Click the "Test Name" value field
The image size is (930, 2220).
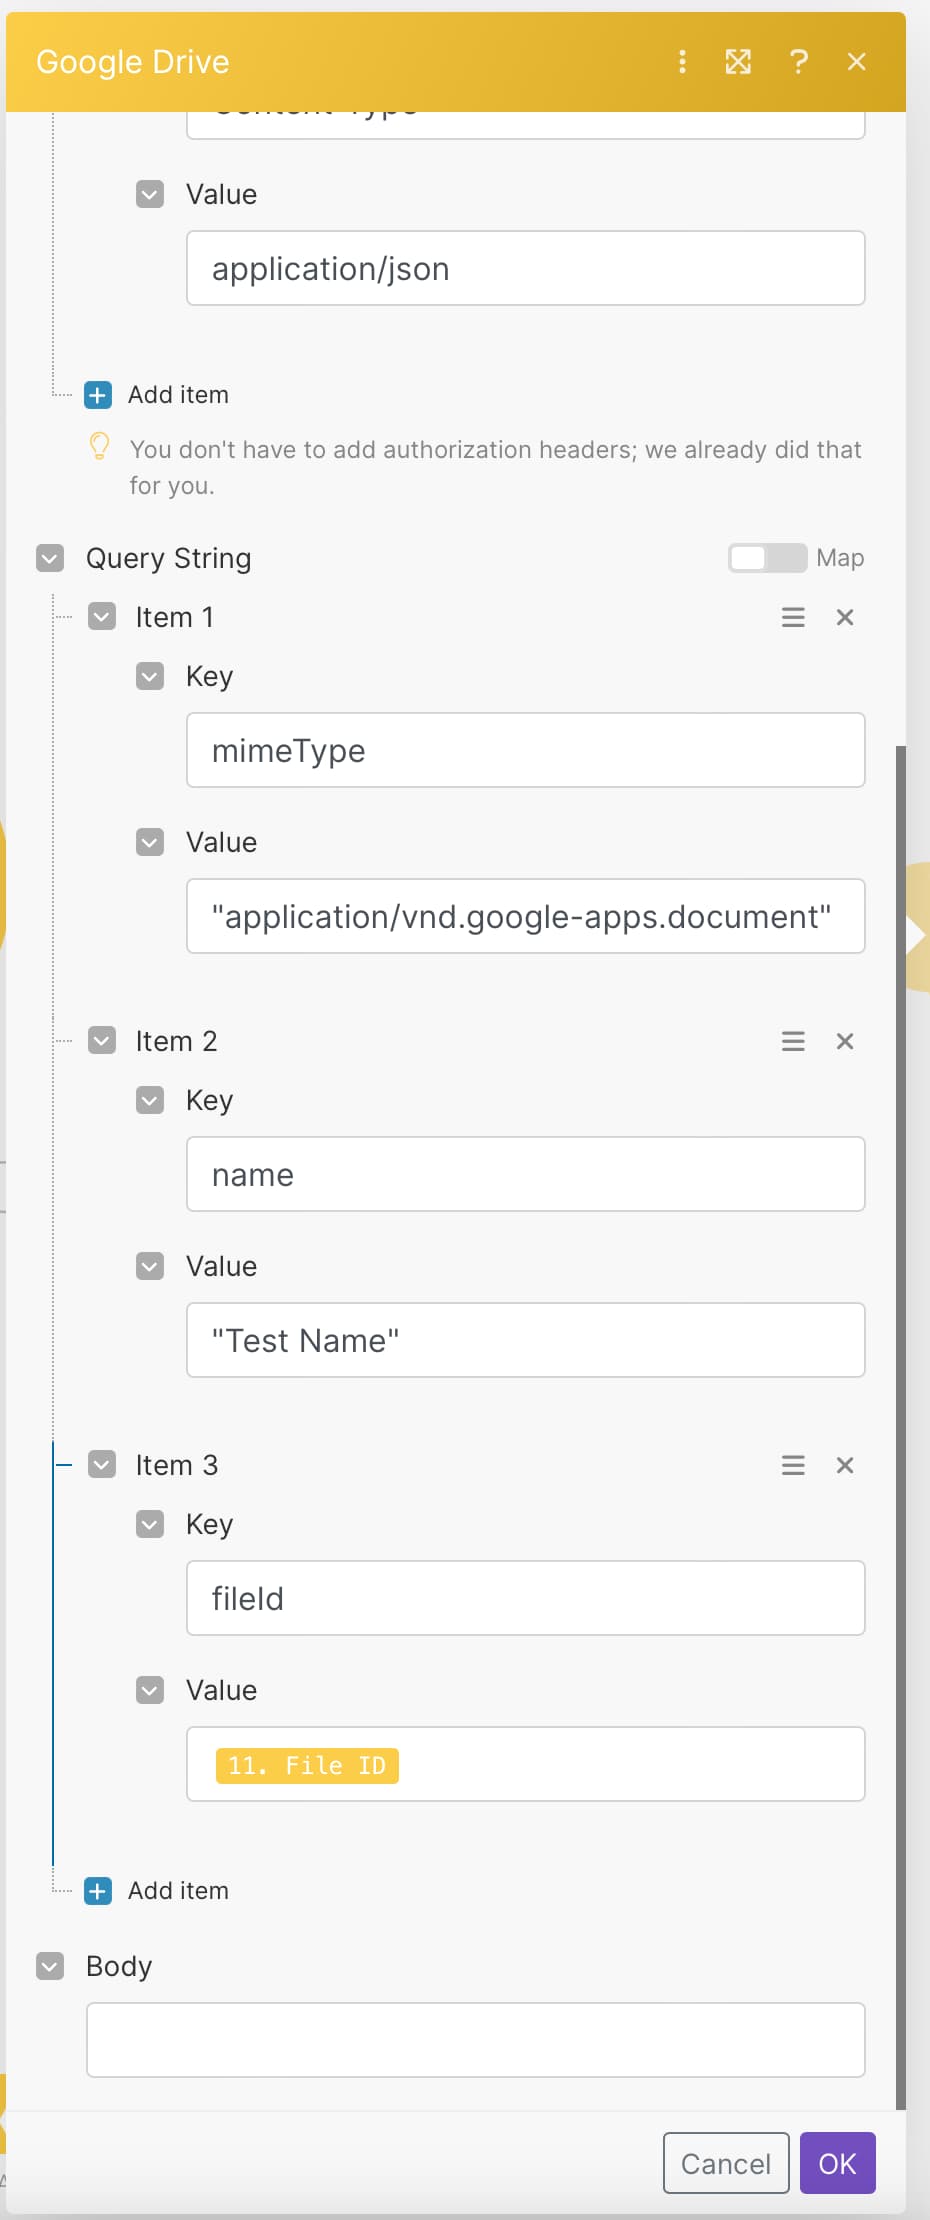pos(526,1340)
